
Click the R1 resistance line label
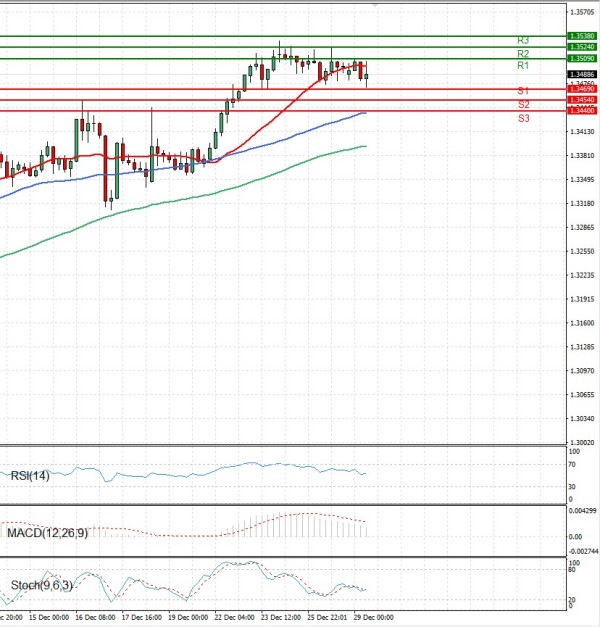(x=522, y=65)
